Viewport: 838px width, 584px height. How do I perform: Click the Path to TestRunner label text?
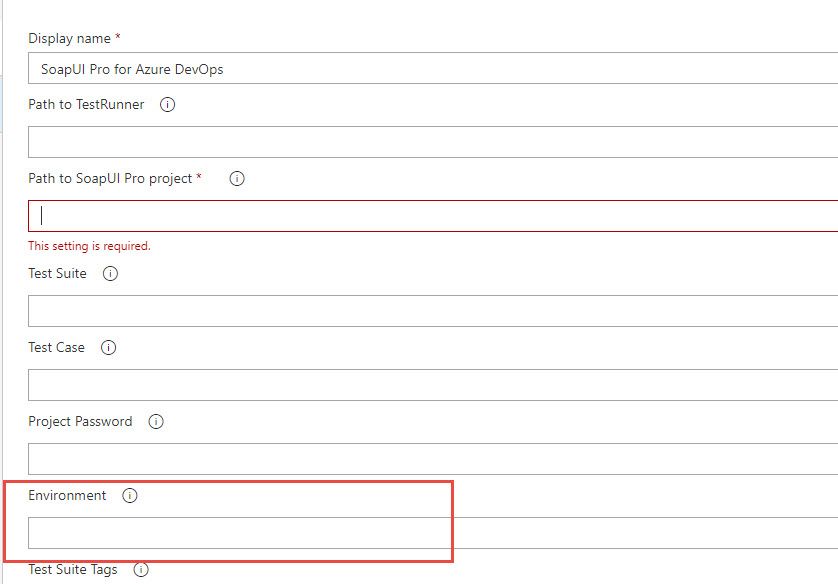pos(86,105)
